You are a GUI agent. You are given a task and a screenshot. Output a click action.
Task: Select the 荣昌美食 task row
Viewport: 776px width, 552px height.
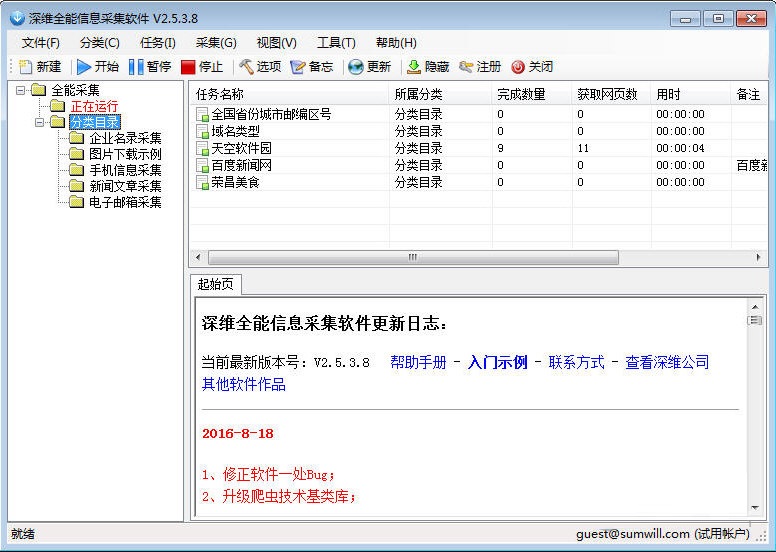coord(478,182)
